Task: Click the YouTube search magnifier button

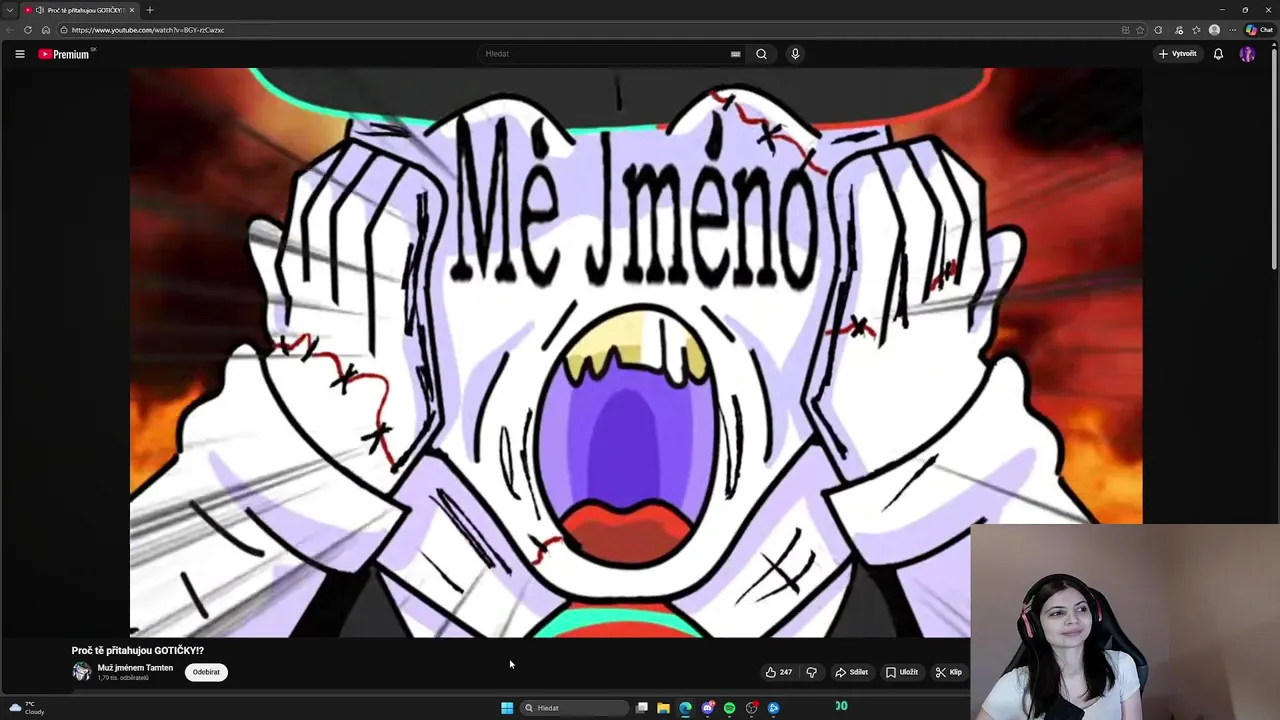Action: pyautogui.click(x=761, y=54)
